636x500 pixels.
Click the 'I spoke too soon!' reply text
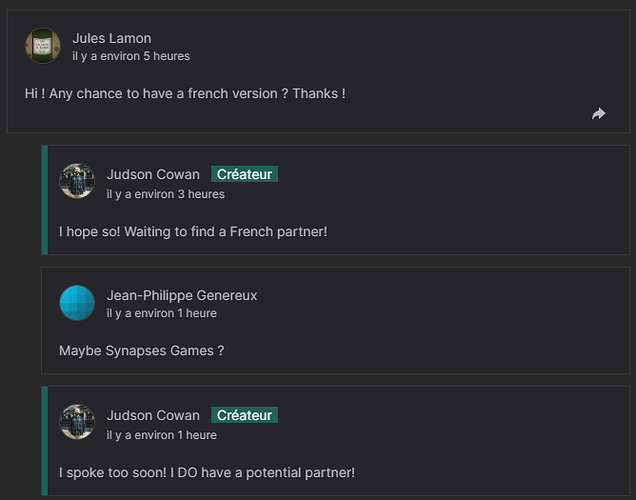tap(207, 473)
